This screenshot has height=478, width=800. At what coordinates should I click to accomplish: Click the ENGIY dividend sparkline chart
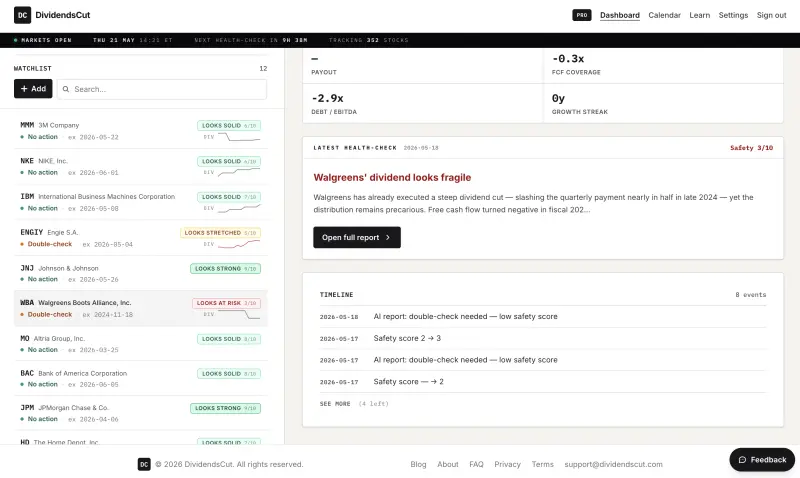239,244
